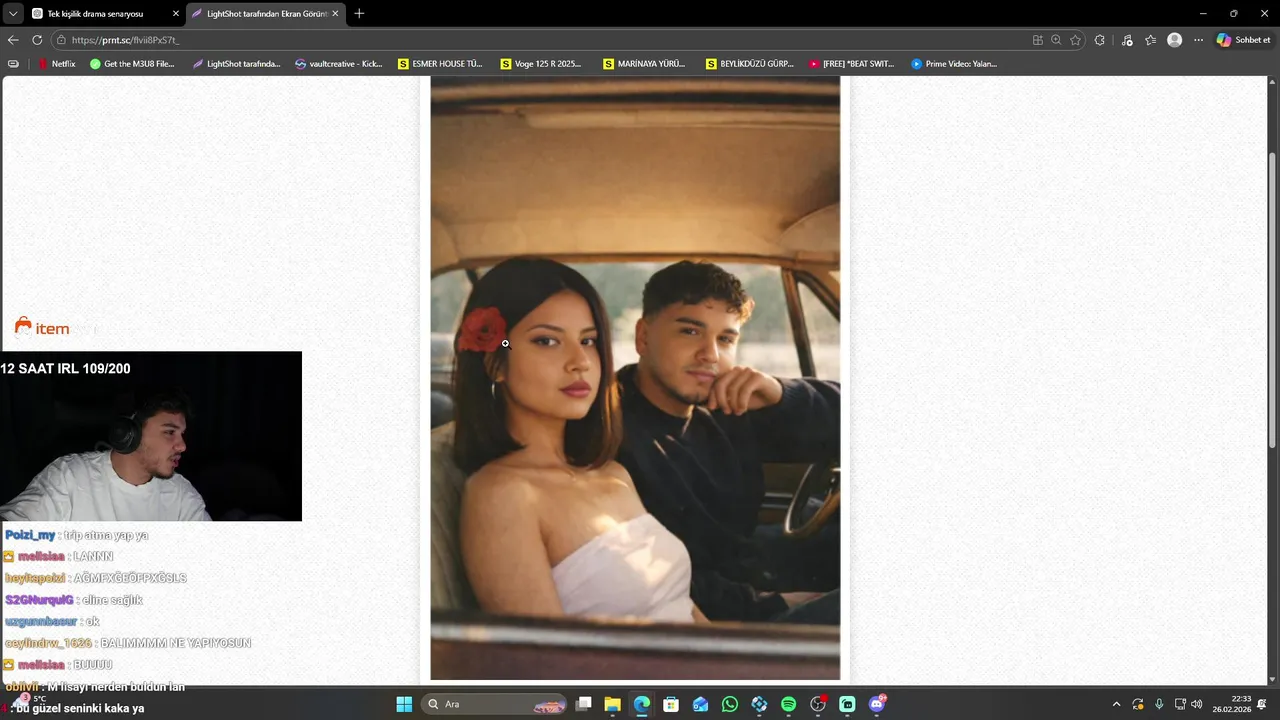Open the green Kick app on taskbar
This screenshot has height=720, width=1280.
847,704
